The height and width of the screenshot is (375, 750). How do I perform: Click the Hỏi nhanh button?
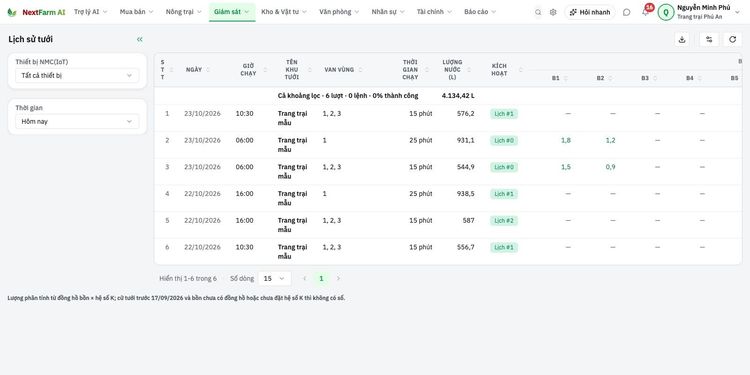[590, 12]
